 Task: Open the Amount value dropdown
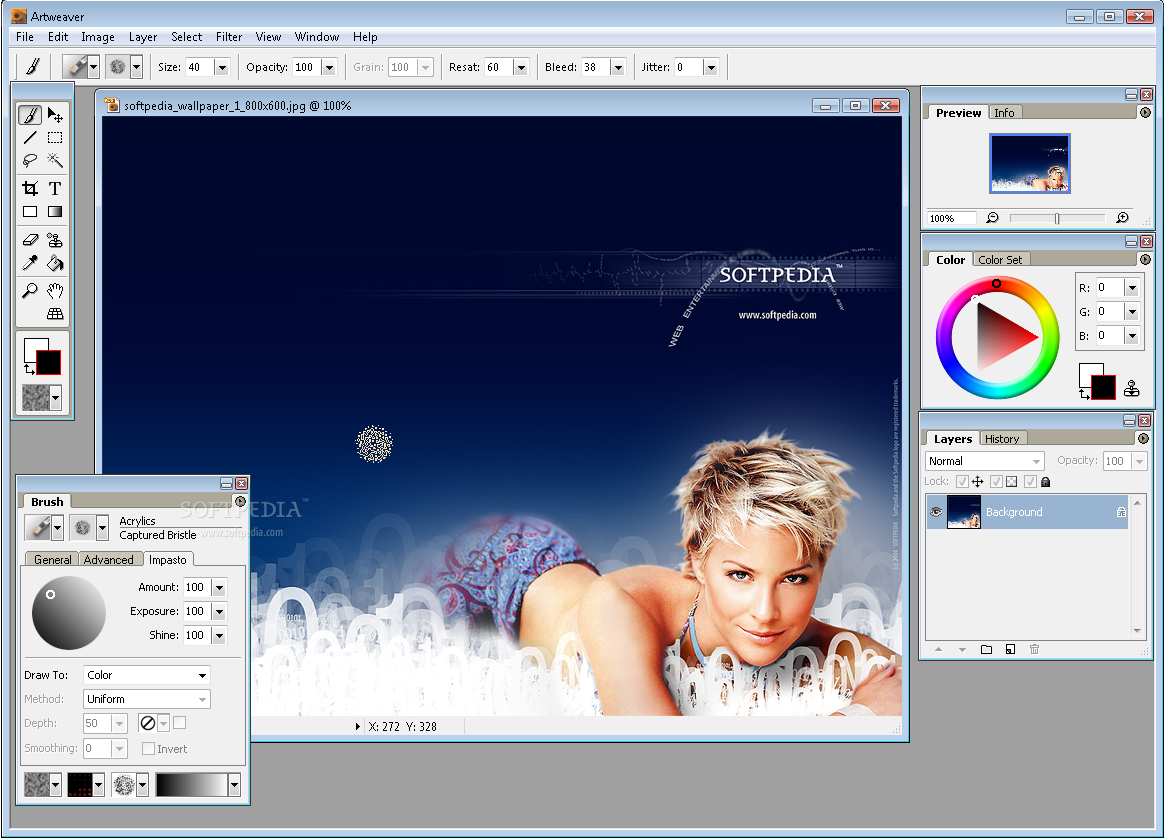[x=219, y=587]
